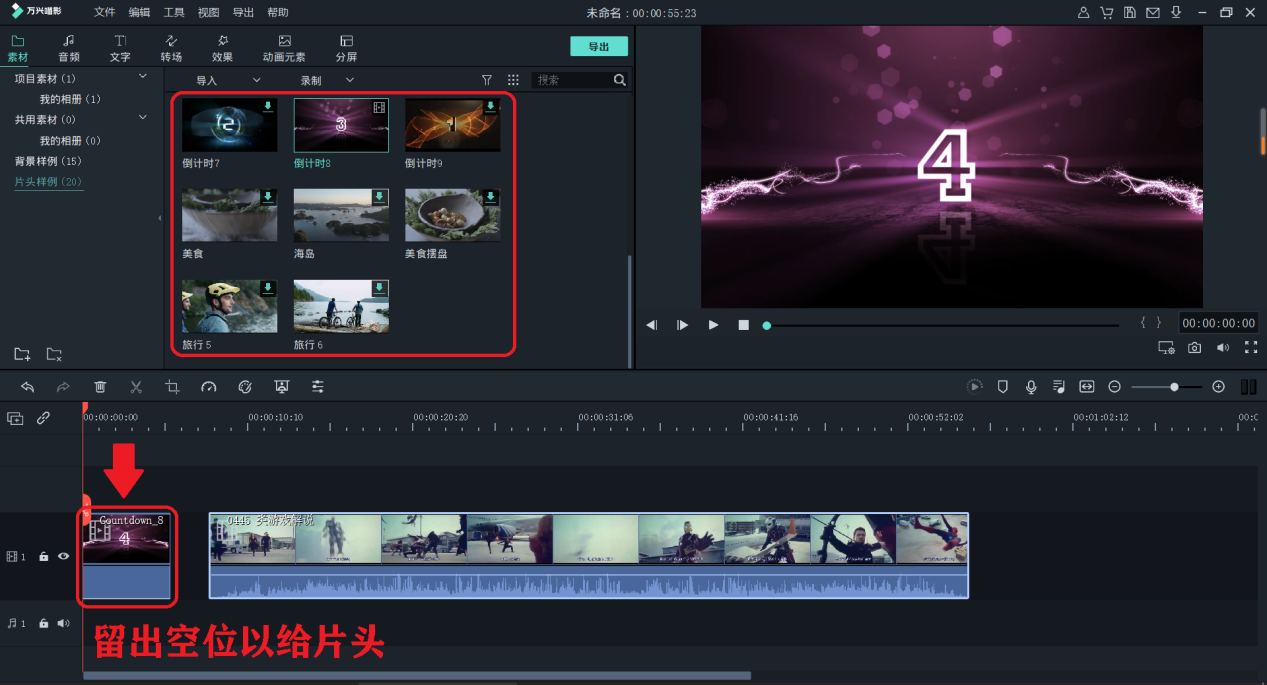The image size is (1267, 685).
Task: Take a snapshot with the camera icon
Action: [1194, 348]
